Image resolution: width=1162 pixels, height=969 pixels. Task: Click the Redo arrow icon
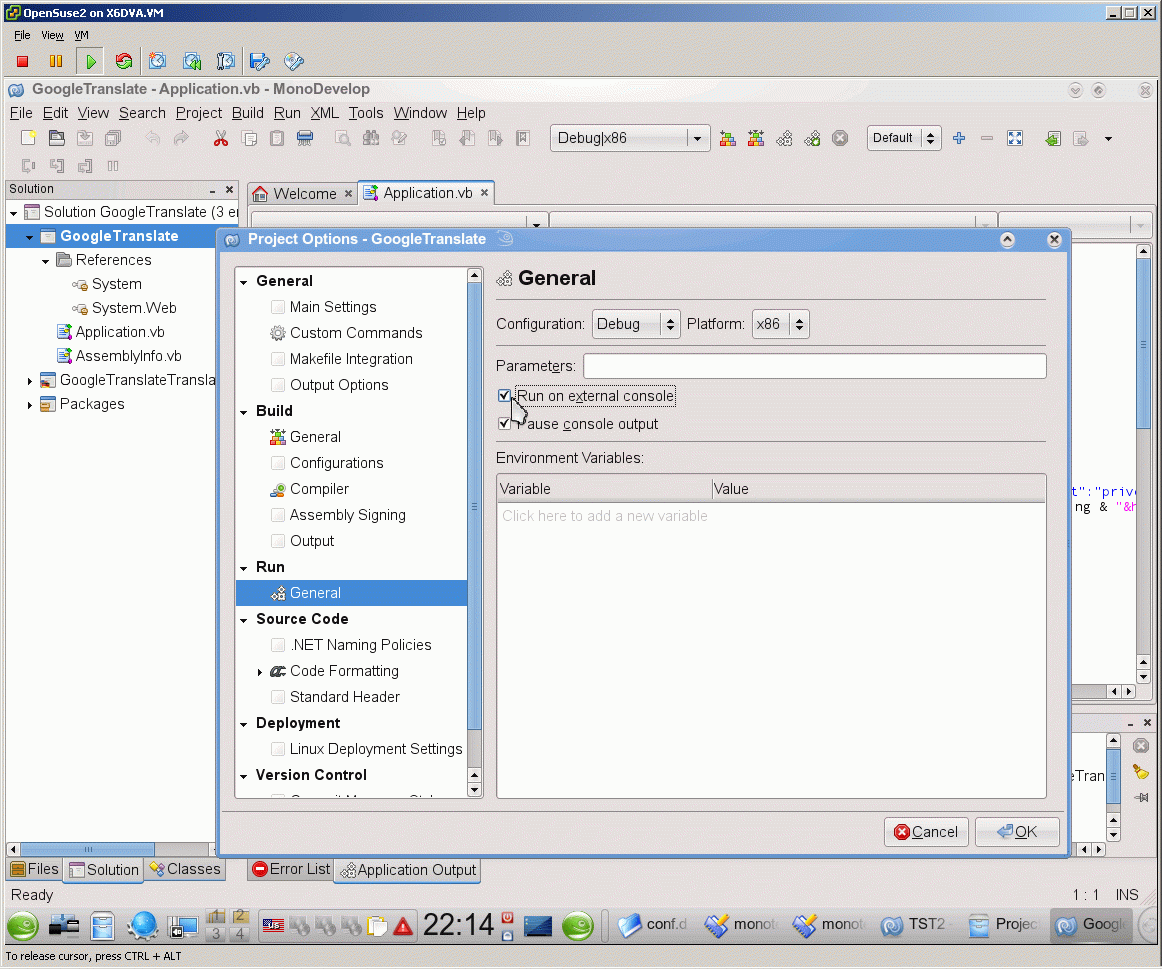coord(181,138)
